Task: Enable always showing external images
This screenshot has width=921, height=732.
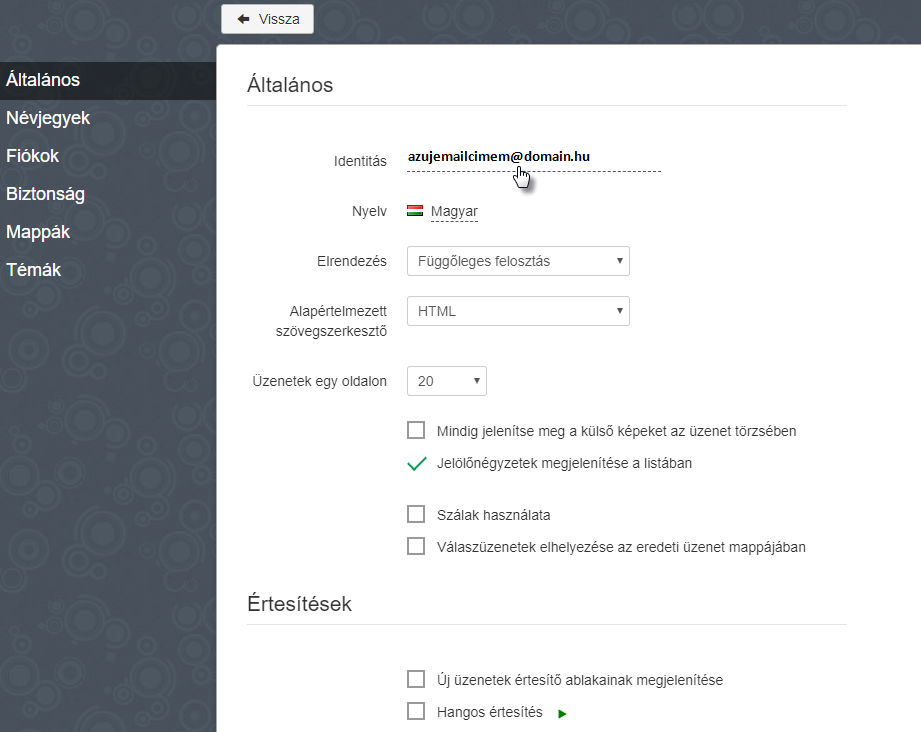Action: point(416,430)
